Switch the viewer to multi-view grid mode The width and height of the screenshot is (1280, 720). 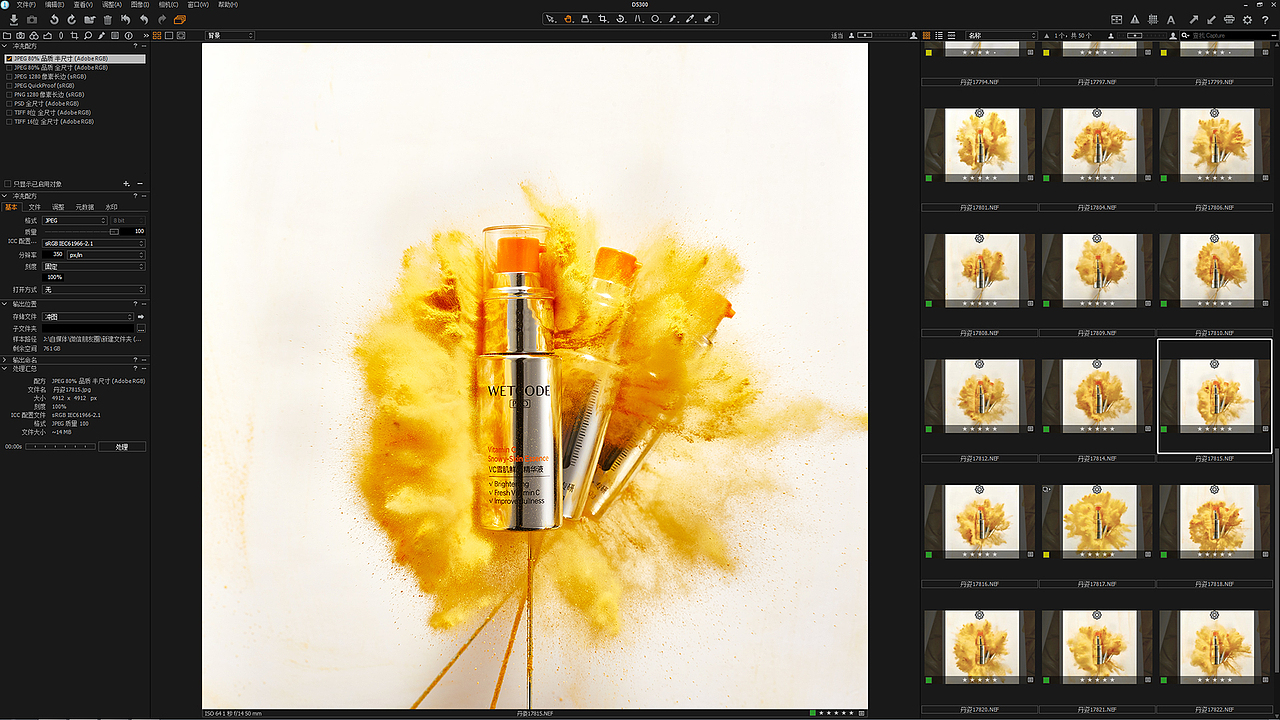coord(156,35)
